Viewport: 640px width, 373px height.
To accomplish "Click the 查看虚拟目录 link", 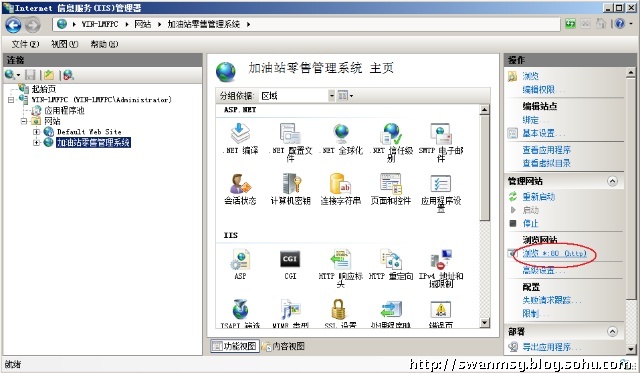I will (547, 163).
